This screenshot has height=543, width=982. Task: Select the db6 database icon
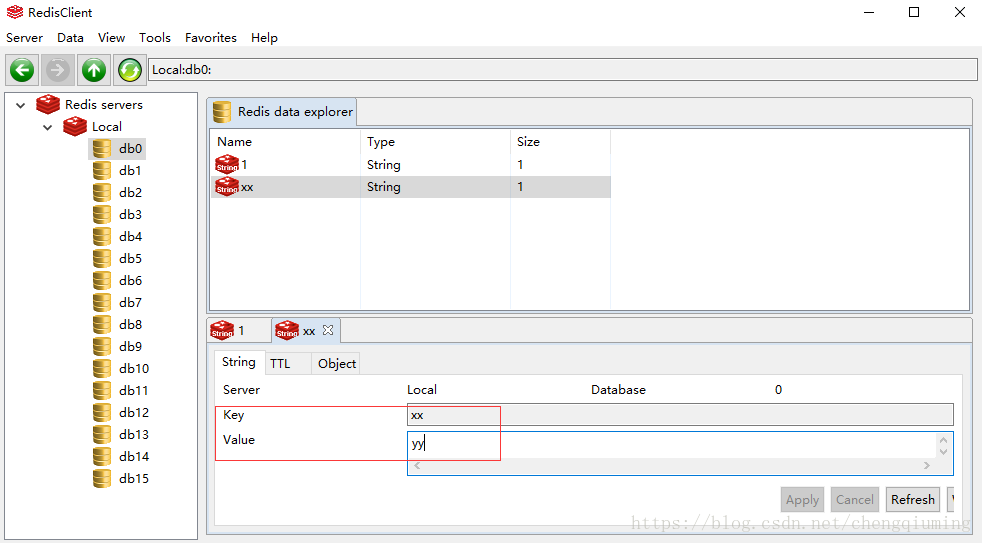click(x=101, y=280)
